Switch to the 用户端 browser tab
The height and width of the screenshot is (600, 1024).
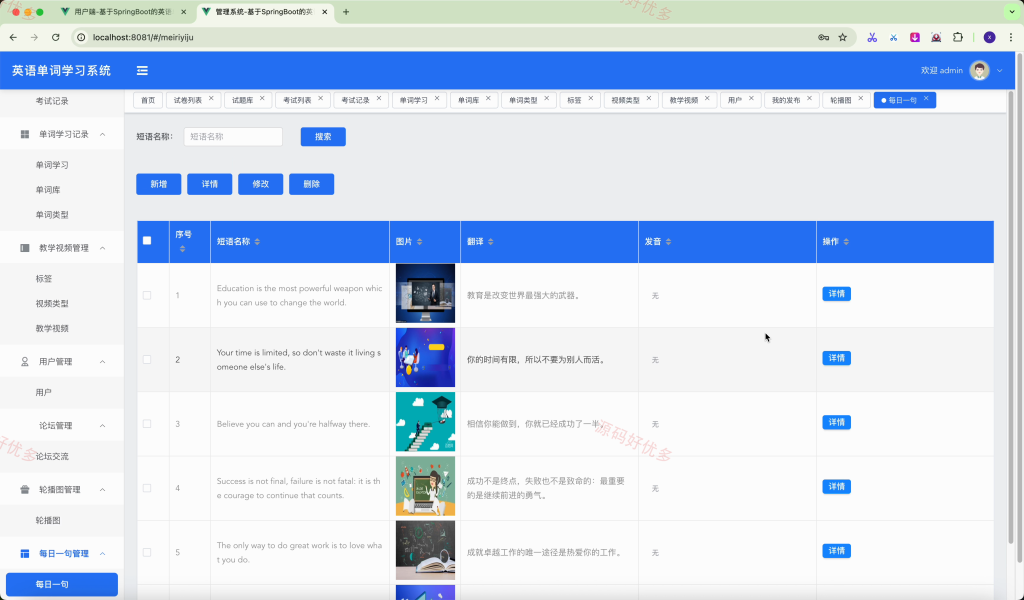123,12
